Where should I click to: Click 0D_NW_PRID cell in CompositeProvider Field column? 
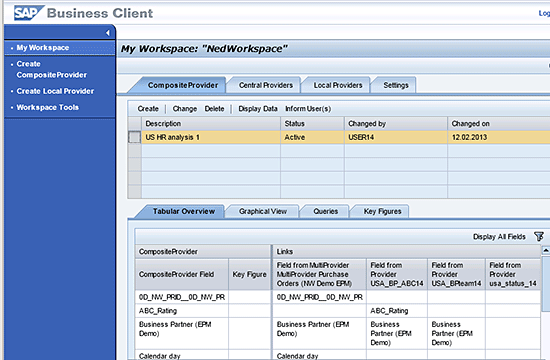point(182,297)
